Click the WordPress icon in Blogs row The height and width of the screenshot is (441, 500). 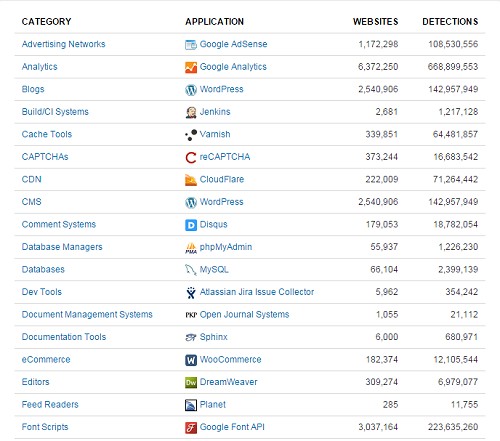[191, 90]
